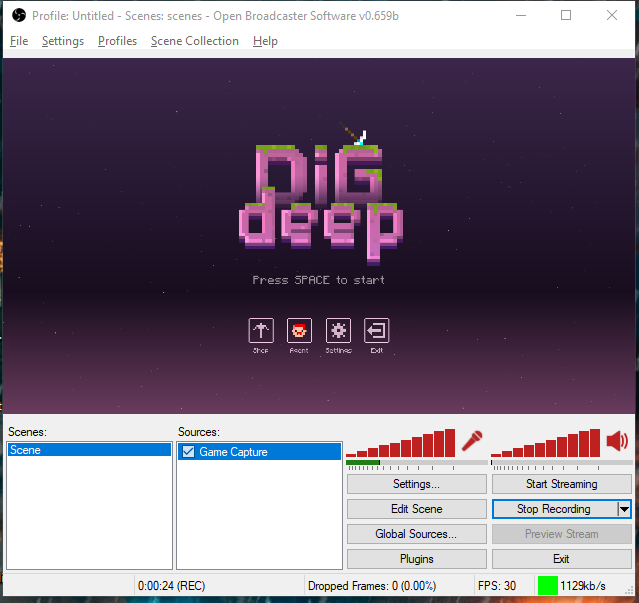Click Start Streaming
Image resolution: width=639 pixels, height=603 pixels.
[x=562, y=484]
